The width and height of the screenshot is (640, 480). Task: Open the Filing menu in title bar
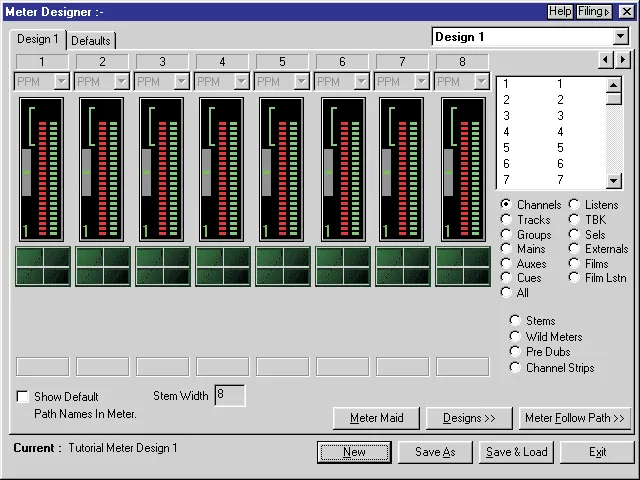[x=594, y=11]
